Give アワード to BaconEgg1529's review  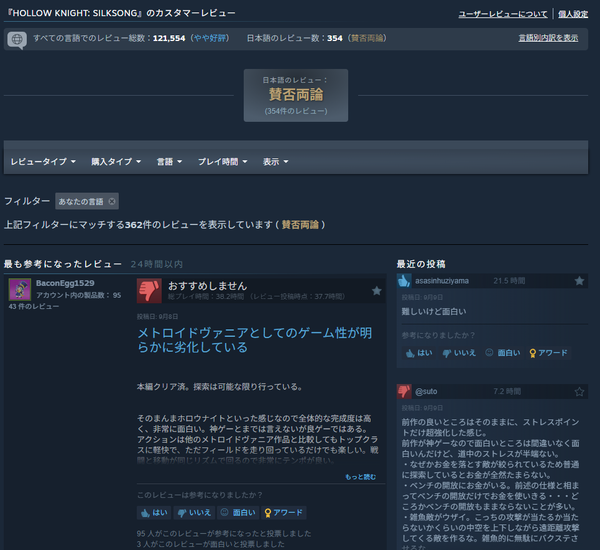coord(284,512)
